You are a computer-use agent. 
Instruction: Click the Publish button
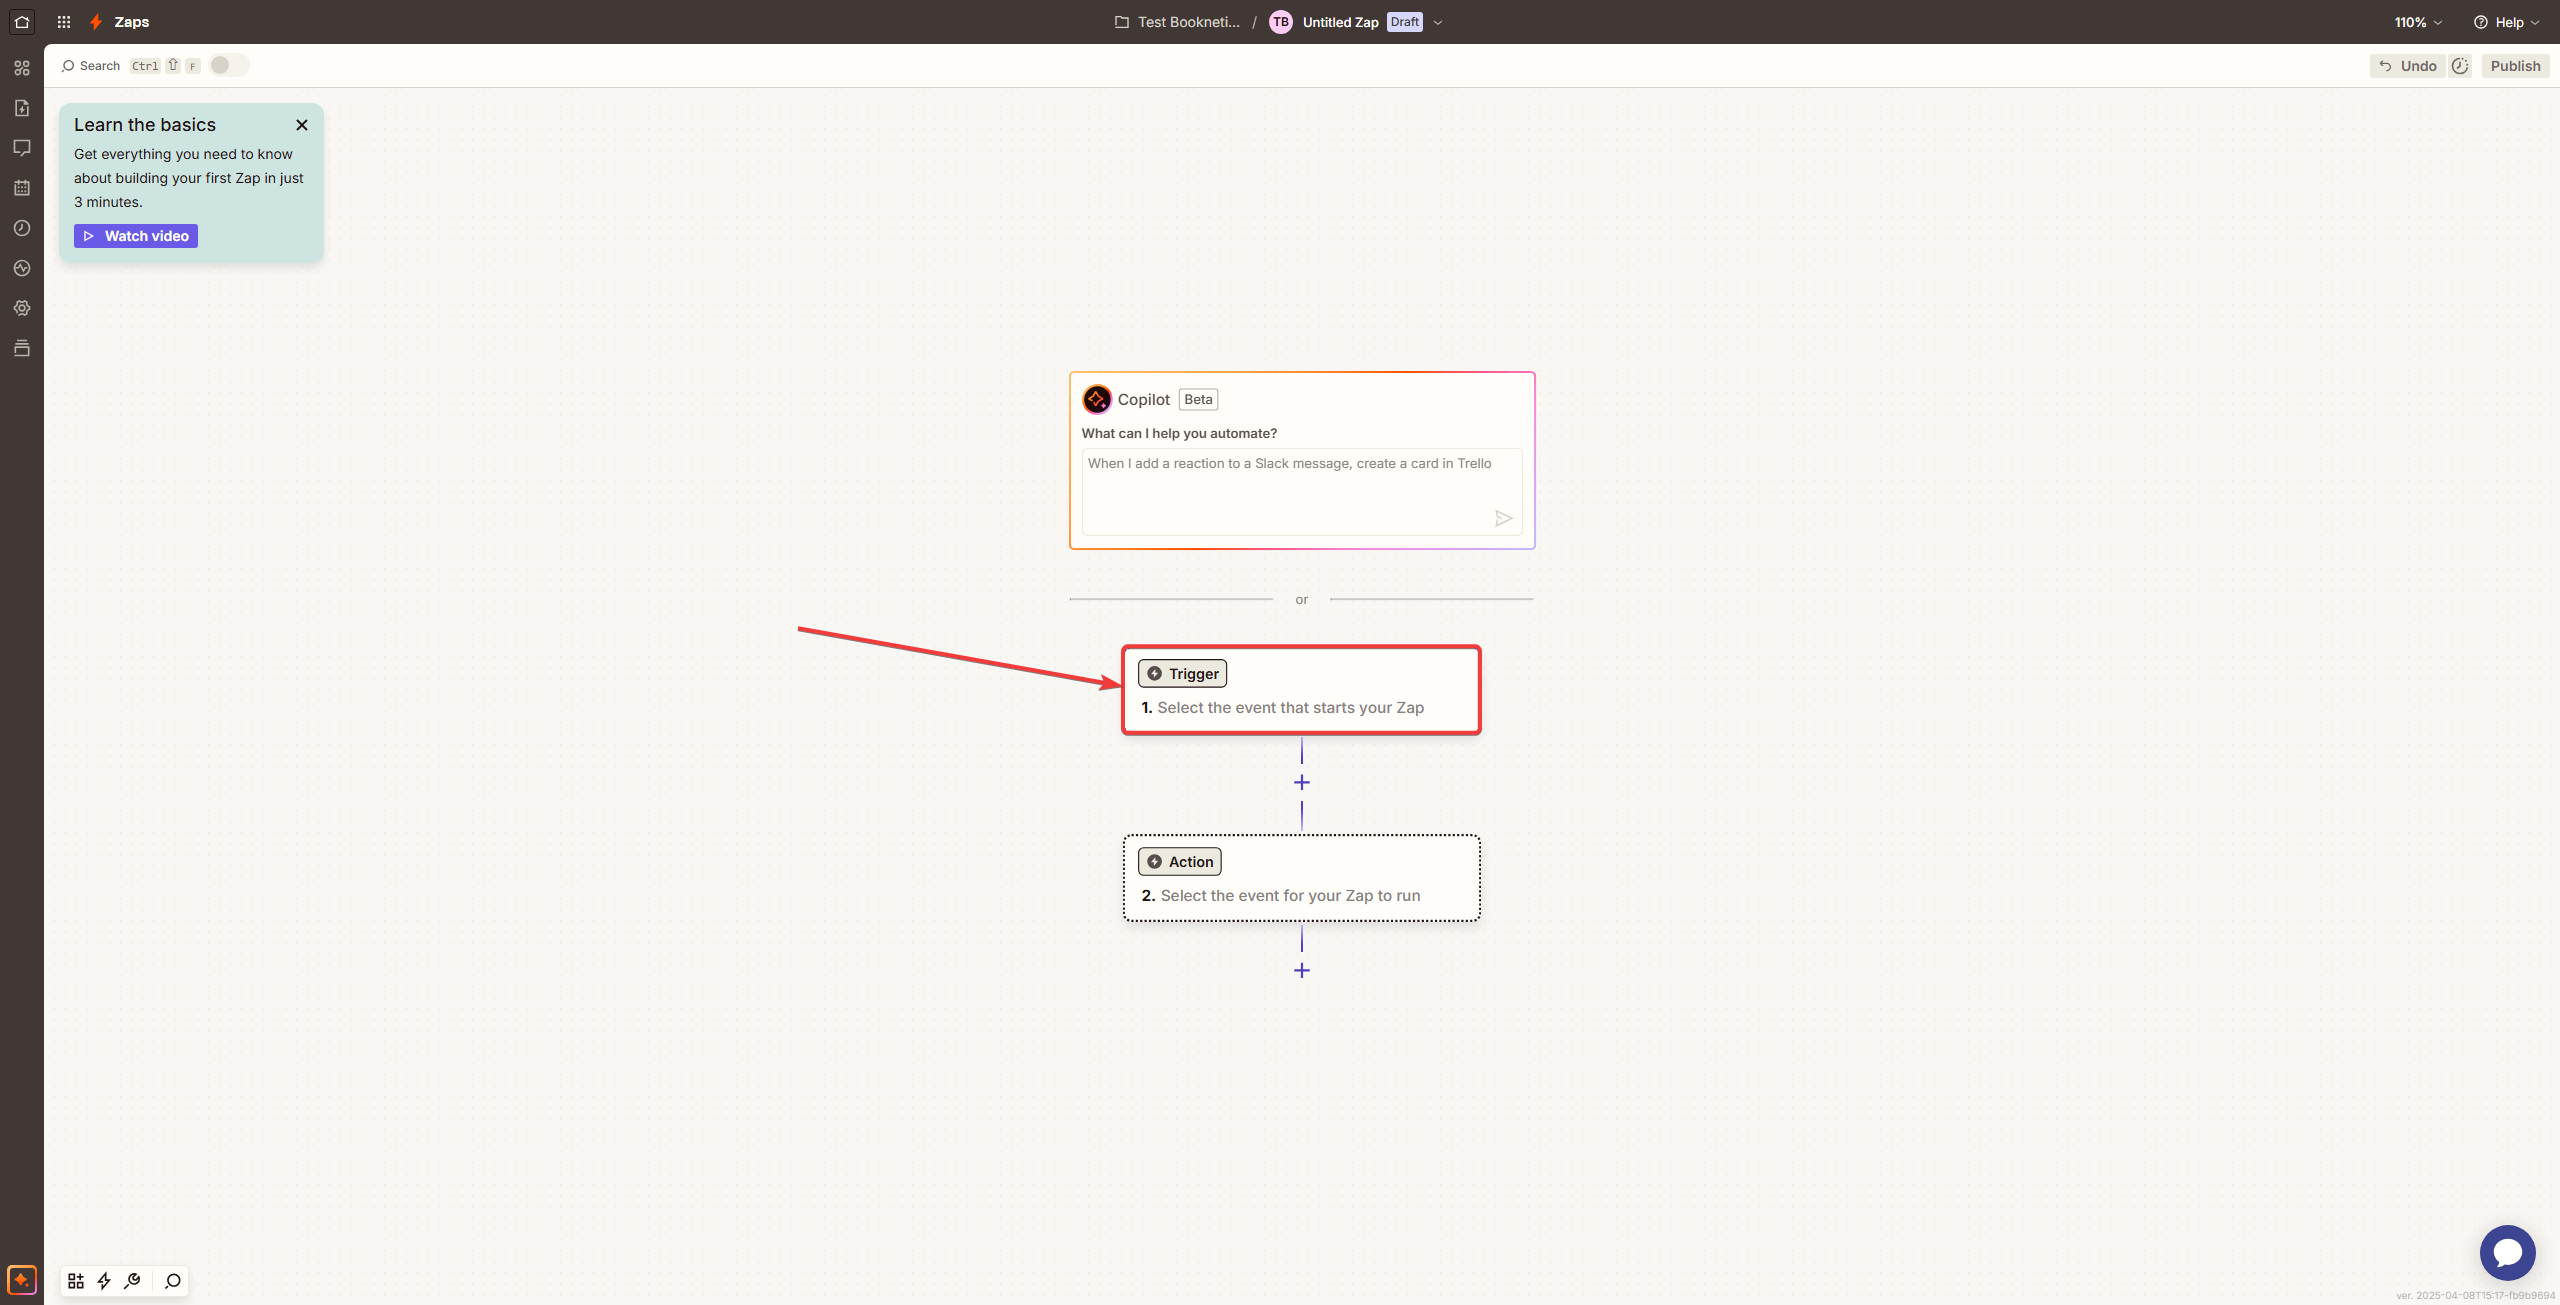pos(2515,66)
